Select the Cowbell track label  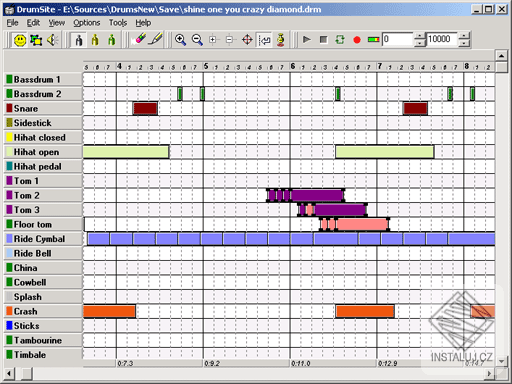(43, 282)
